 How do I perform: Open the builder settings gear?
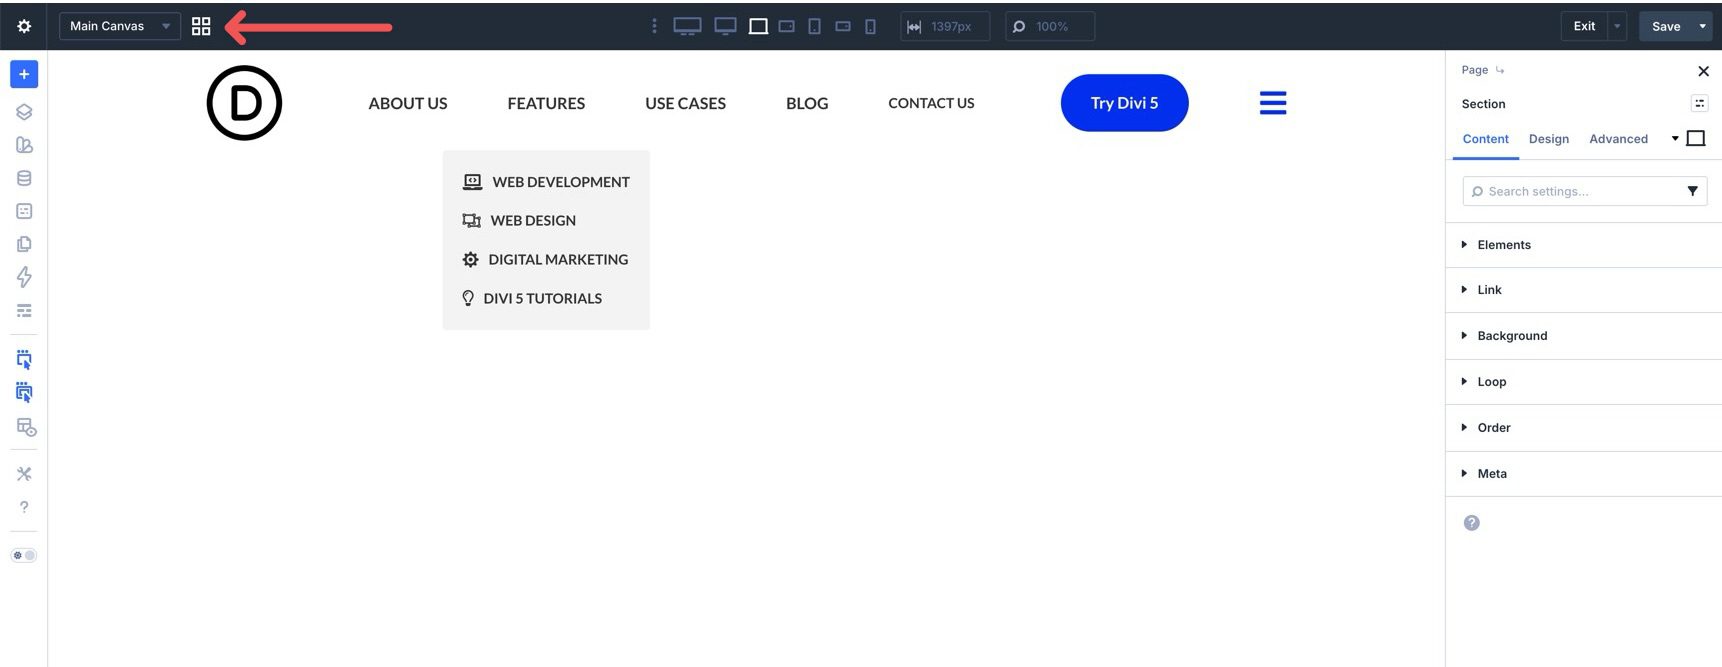[x=24, y=26]
